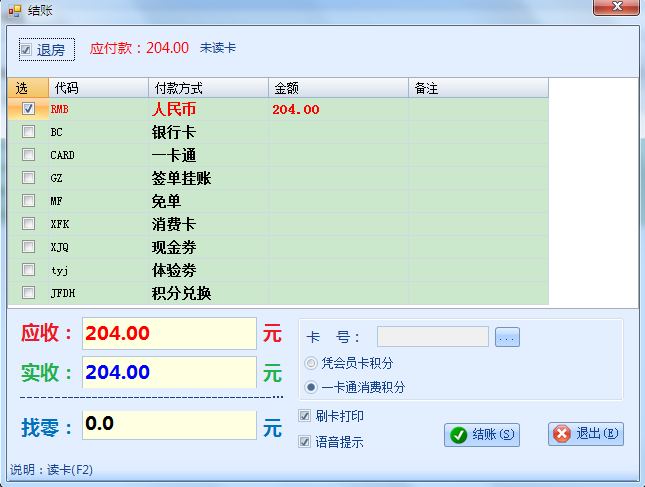Select the 一卡通 payment method cell

pyautogui.click(x=209, y=155)
